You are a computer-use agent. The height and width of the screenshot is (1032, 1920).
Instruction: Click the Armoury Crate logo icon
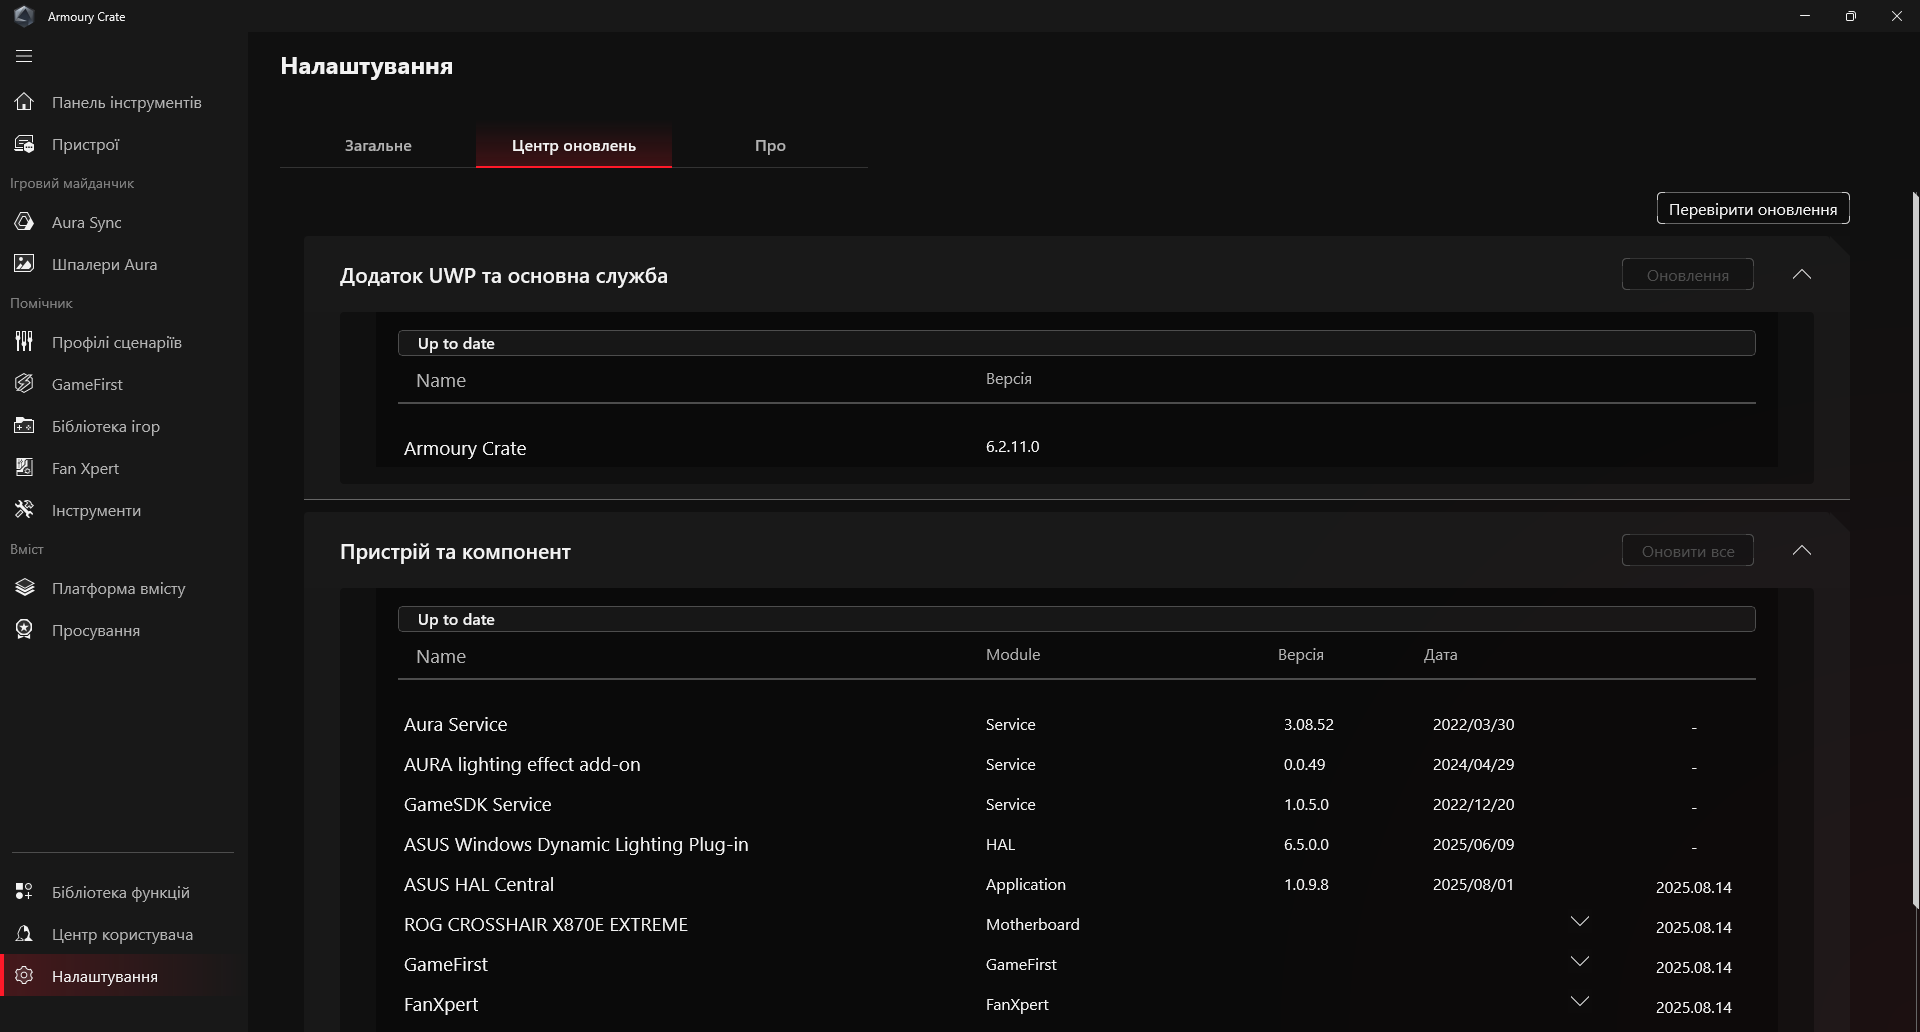[24, 16]
